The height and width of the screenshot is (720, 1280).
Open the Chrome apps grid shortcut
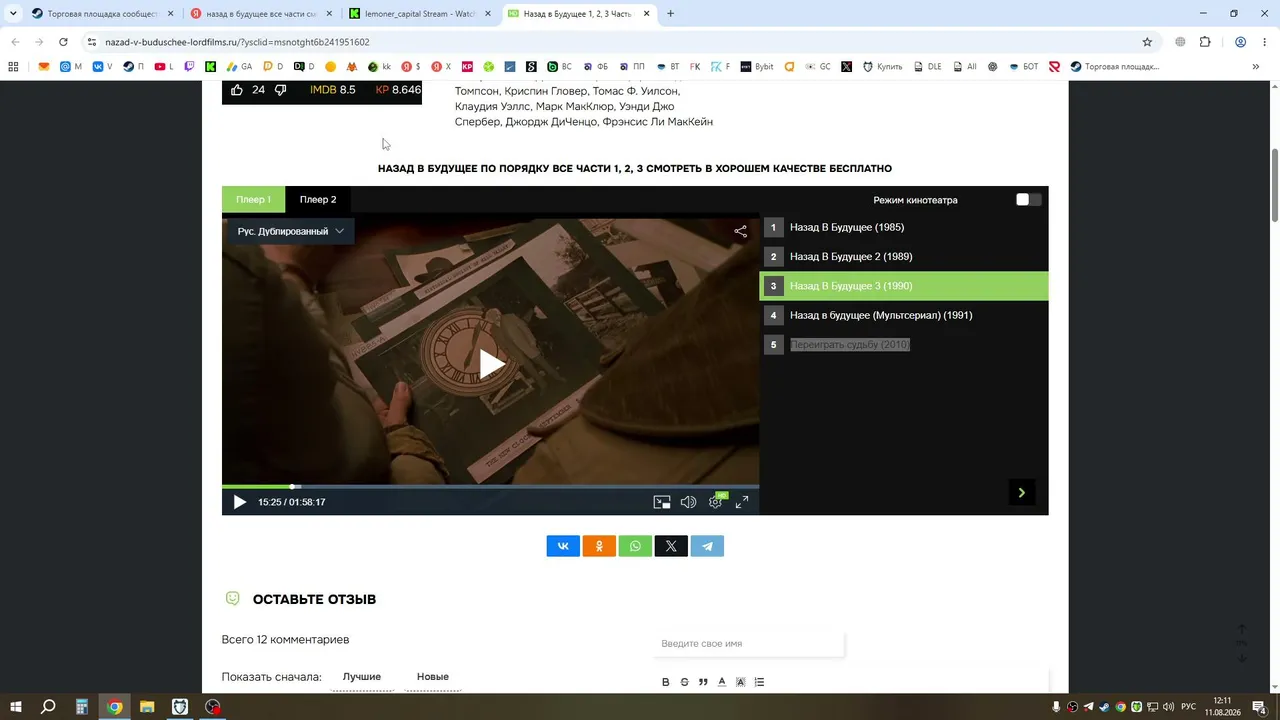click(x=13, y=67)
